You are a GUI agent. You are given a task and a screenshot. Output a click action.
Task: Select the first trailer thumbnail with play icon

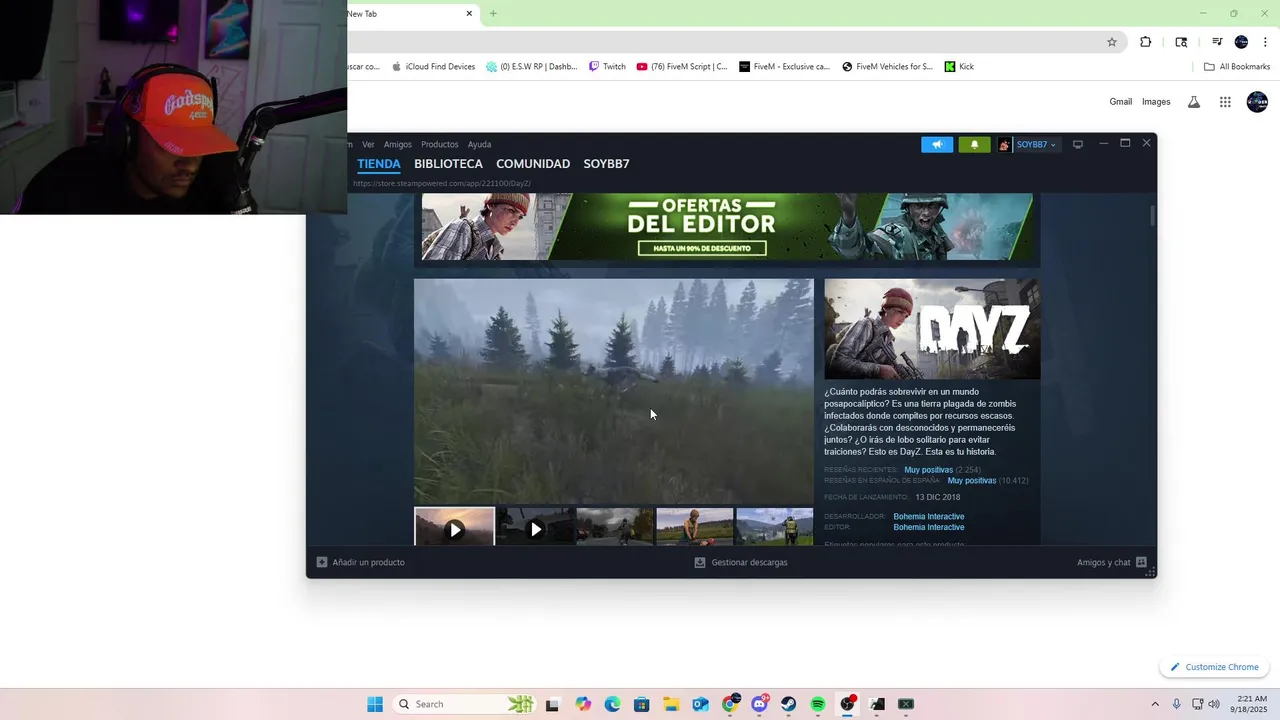click(455, 527)
